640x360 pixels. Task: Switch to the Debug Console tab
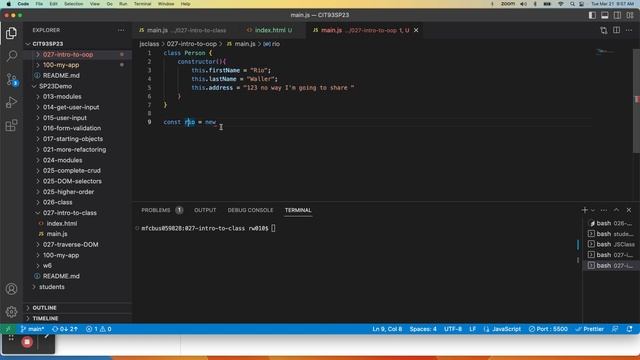coord(250,210)
